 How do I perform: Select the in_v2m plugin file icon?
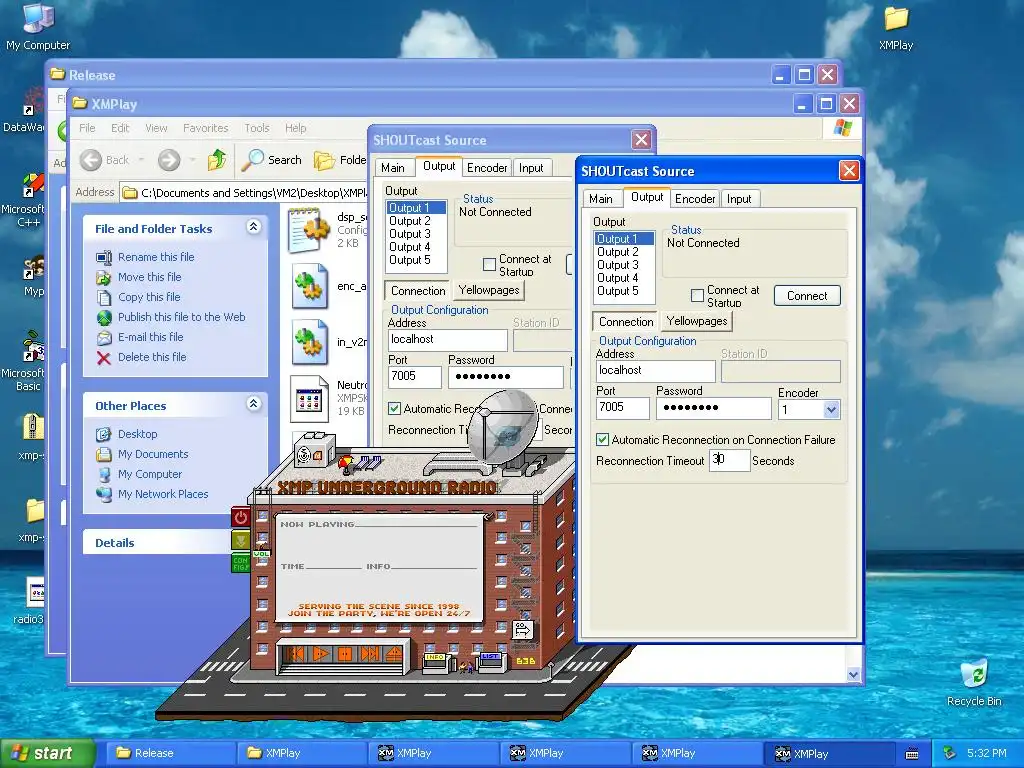click(x=310, y=342)
